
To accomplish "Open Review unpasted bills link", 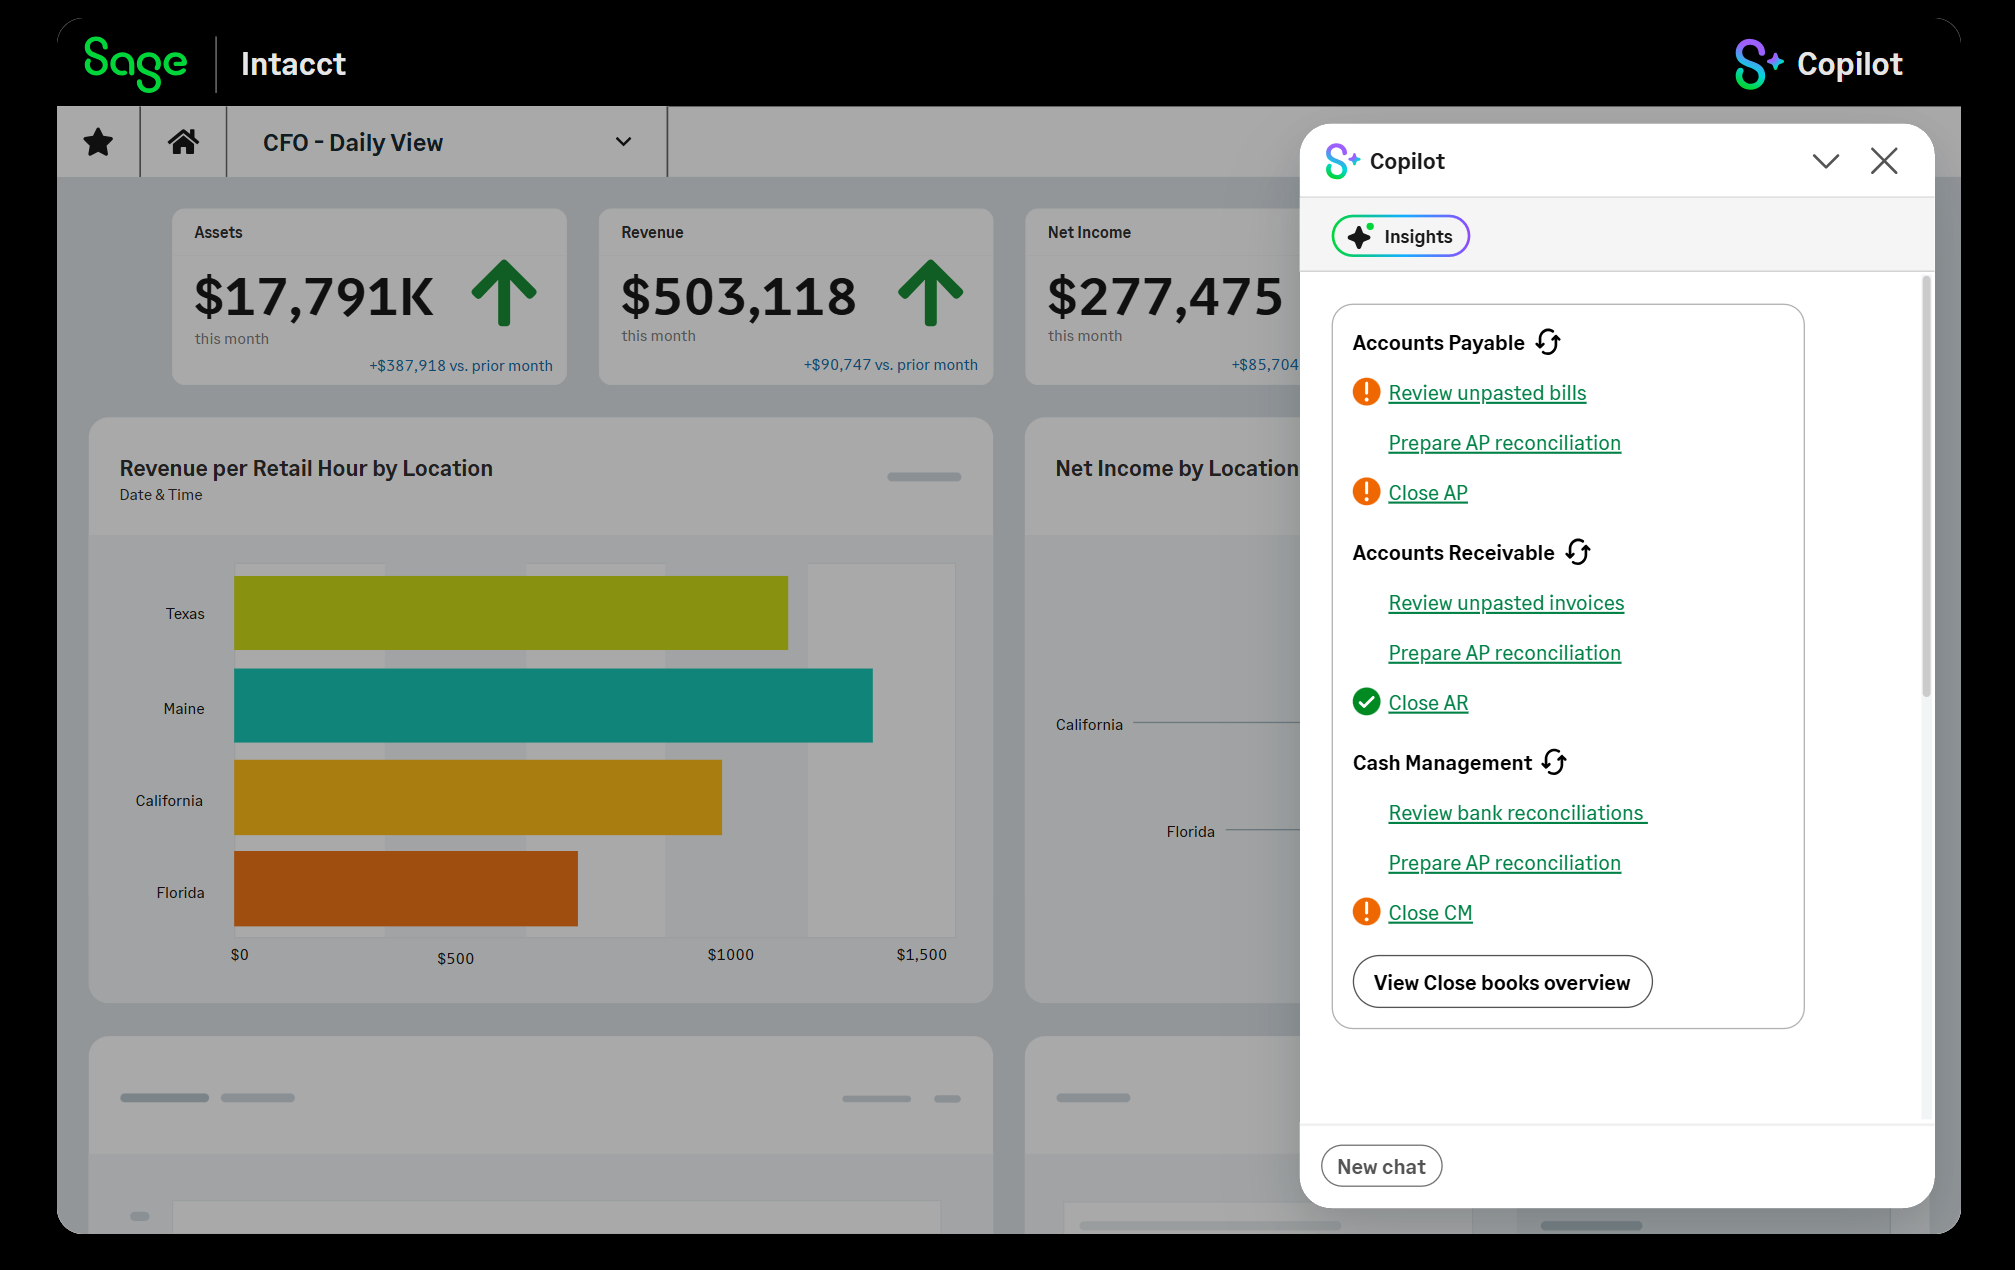I will click(1487, 393).
